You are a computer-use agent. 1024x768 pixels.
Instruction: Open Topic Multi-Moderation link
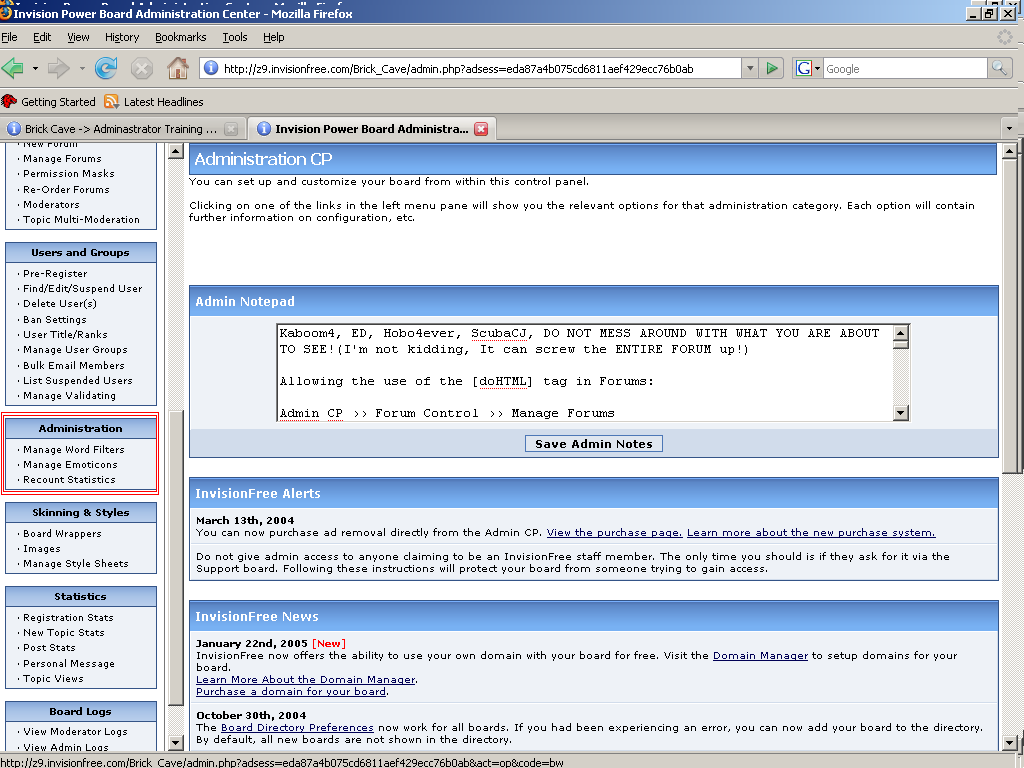[x=81, y=219]
